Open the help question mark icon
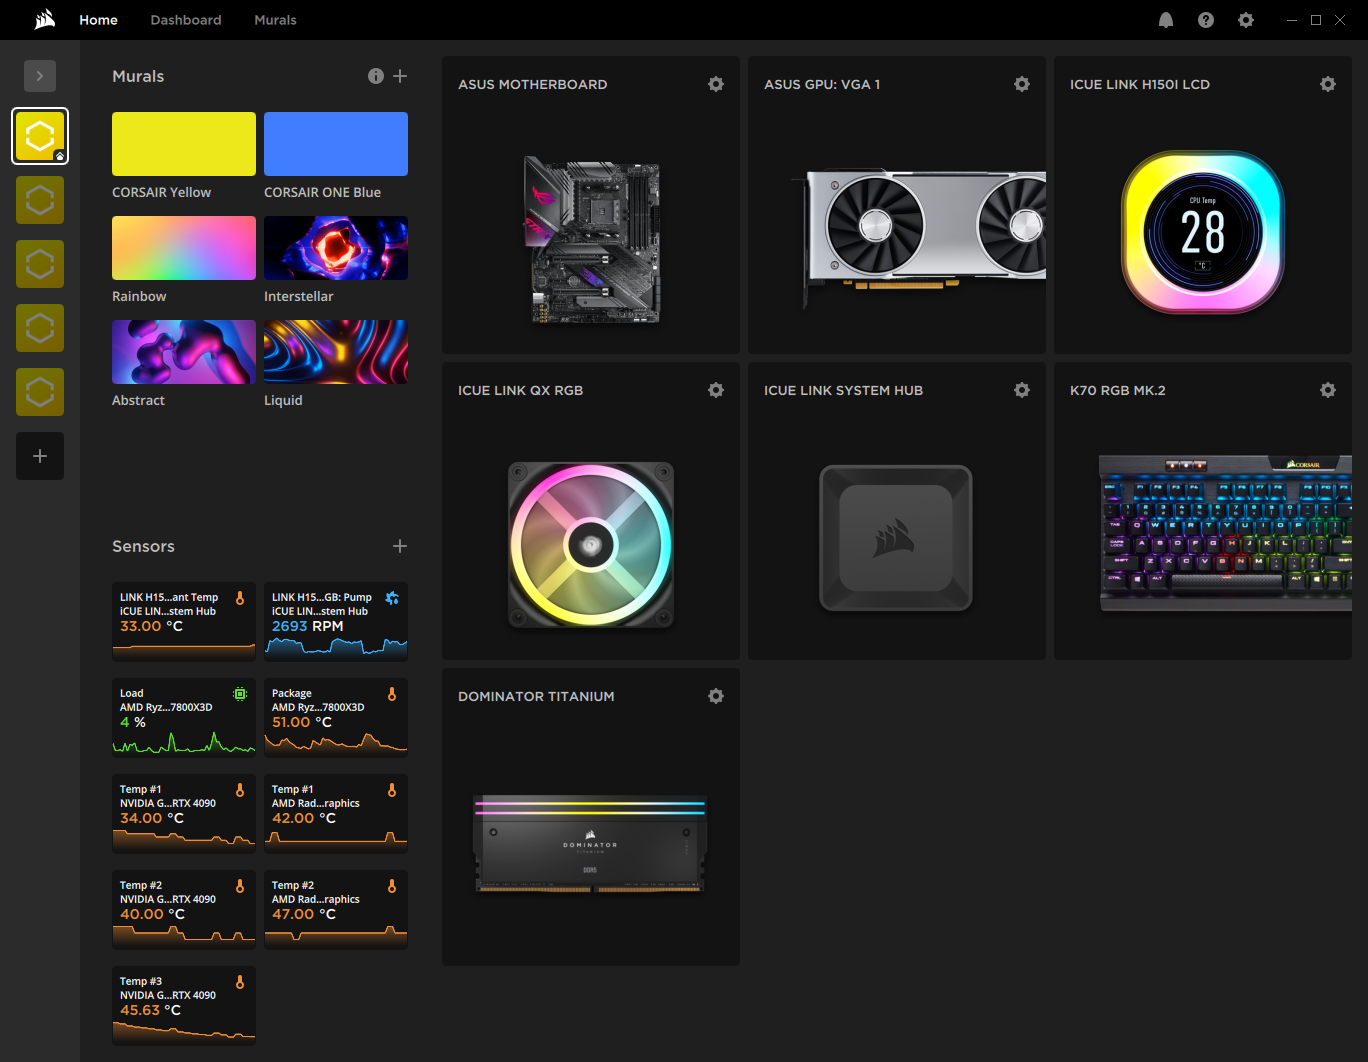This screenshot has width=1368, height=1062. 1206,20
